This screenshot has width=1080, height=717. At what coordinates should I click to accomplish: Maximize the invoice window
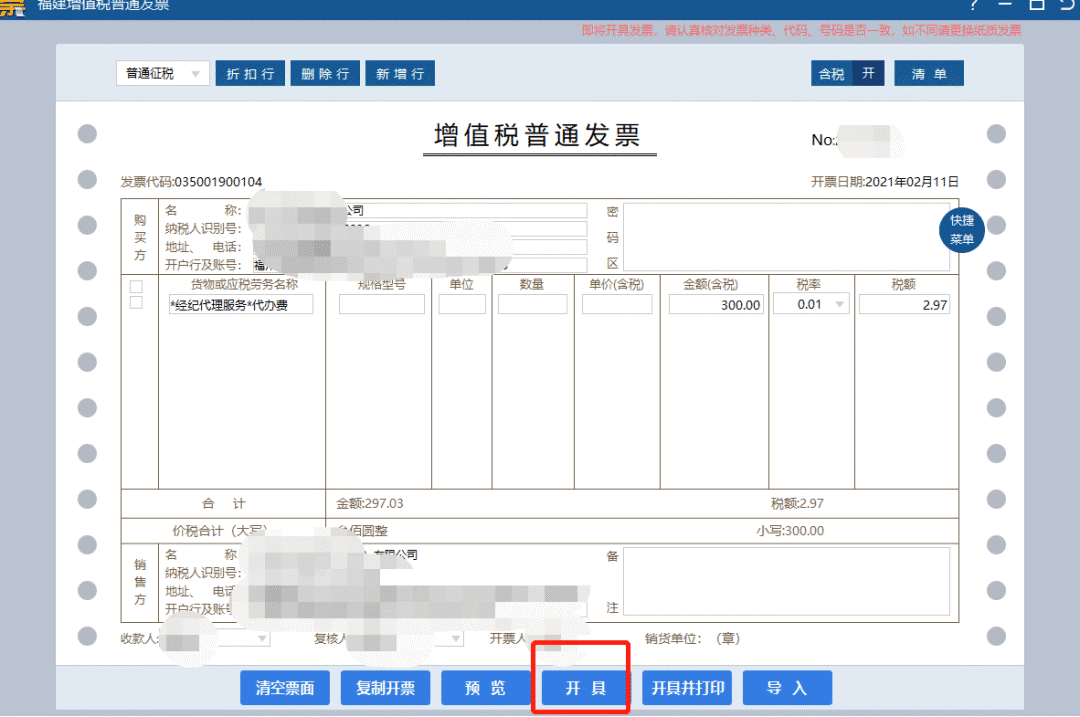pos(1037,5)
